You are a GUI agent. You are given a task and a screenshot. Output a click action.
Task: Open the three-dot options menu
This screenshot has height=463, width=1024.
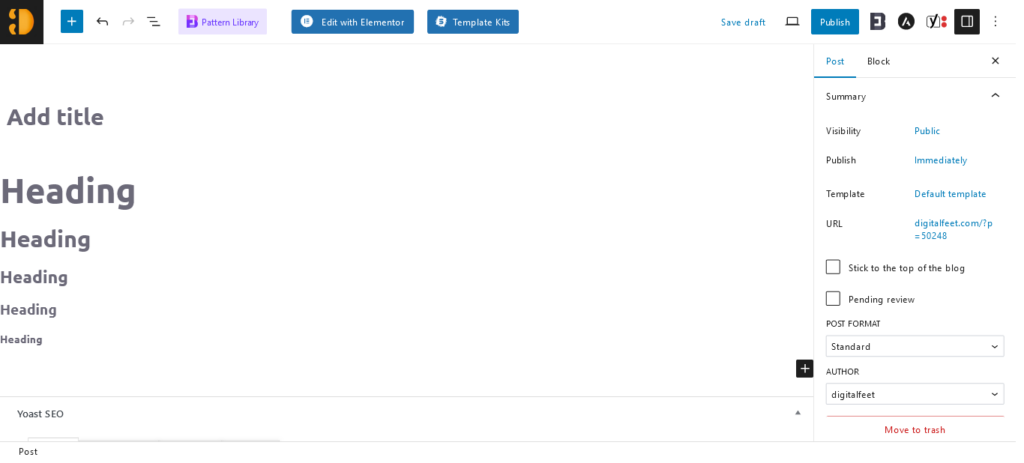(995, 22)
